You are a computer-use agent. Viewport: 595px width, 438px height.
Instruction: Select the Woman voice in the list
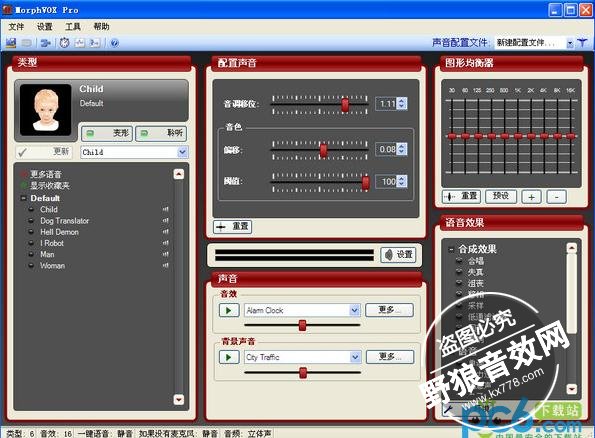point(52,266)
